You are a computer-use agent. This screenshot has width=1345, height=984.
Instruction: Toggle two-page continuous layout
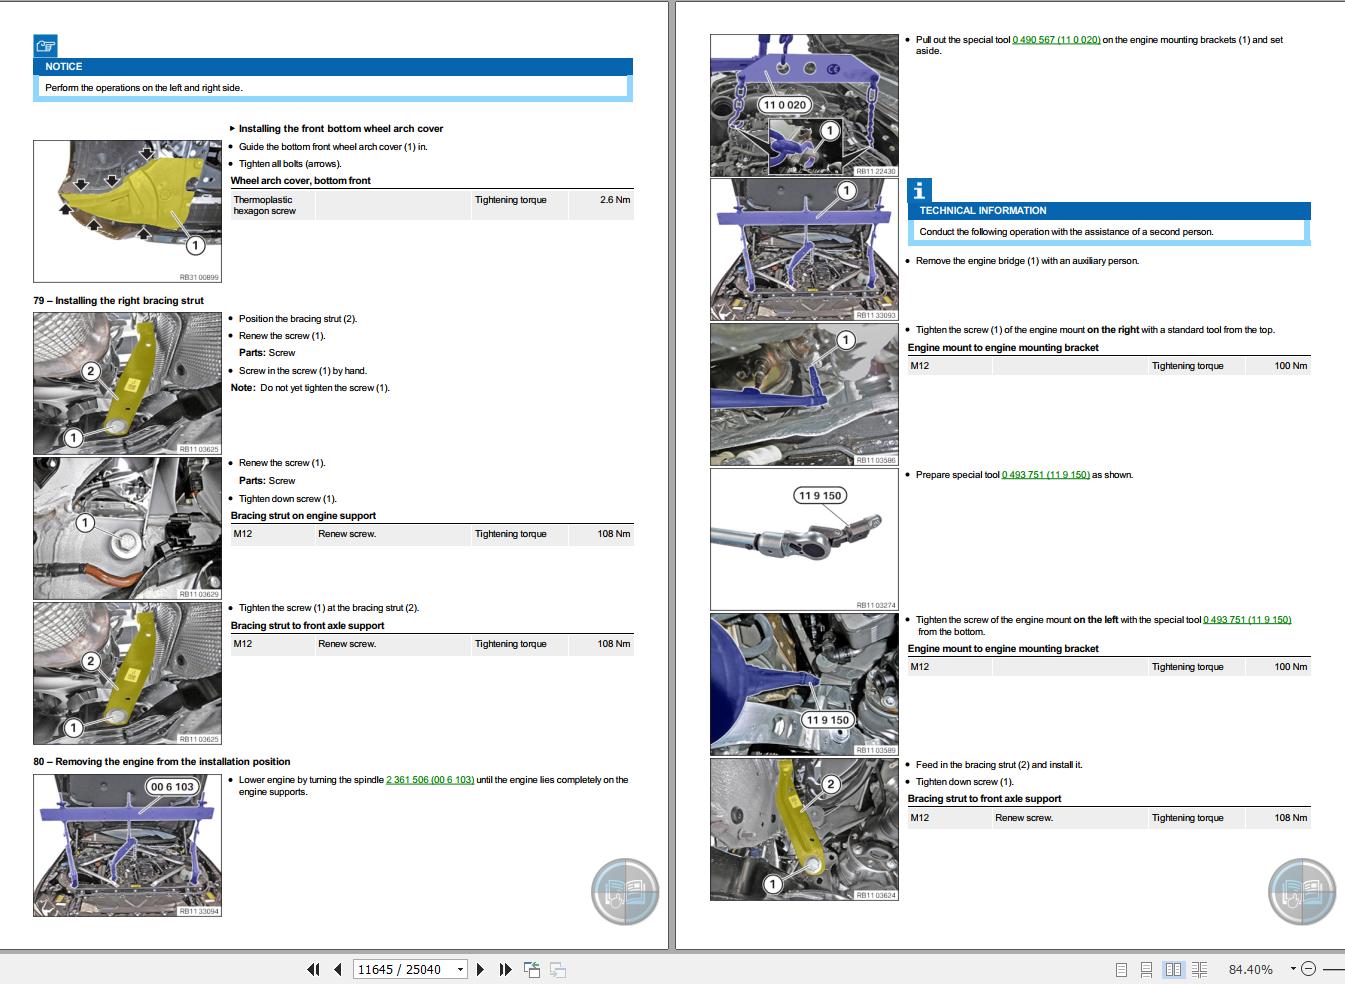click(x=1199, y=969)
